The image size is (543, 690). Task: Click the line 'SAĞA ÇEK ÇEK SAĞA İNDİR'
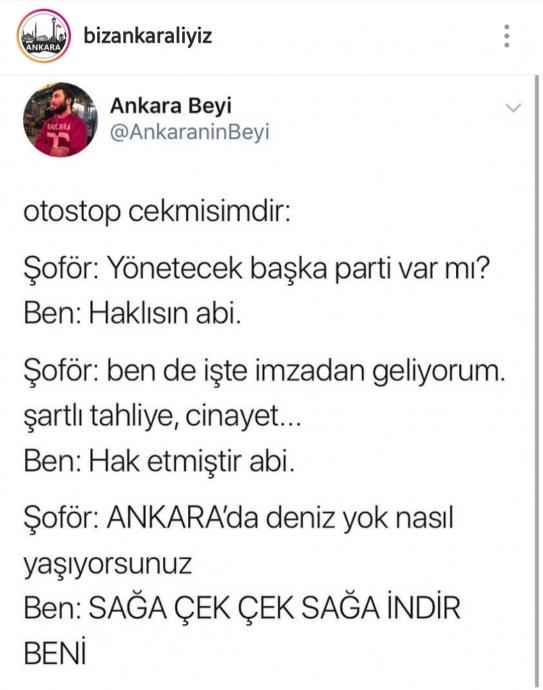(x=274, y=608)
